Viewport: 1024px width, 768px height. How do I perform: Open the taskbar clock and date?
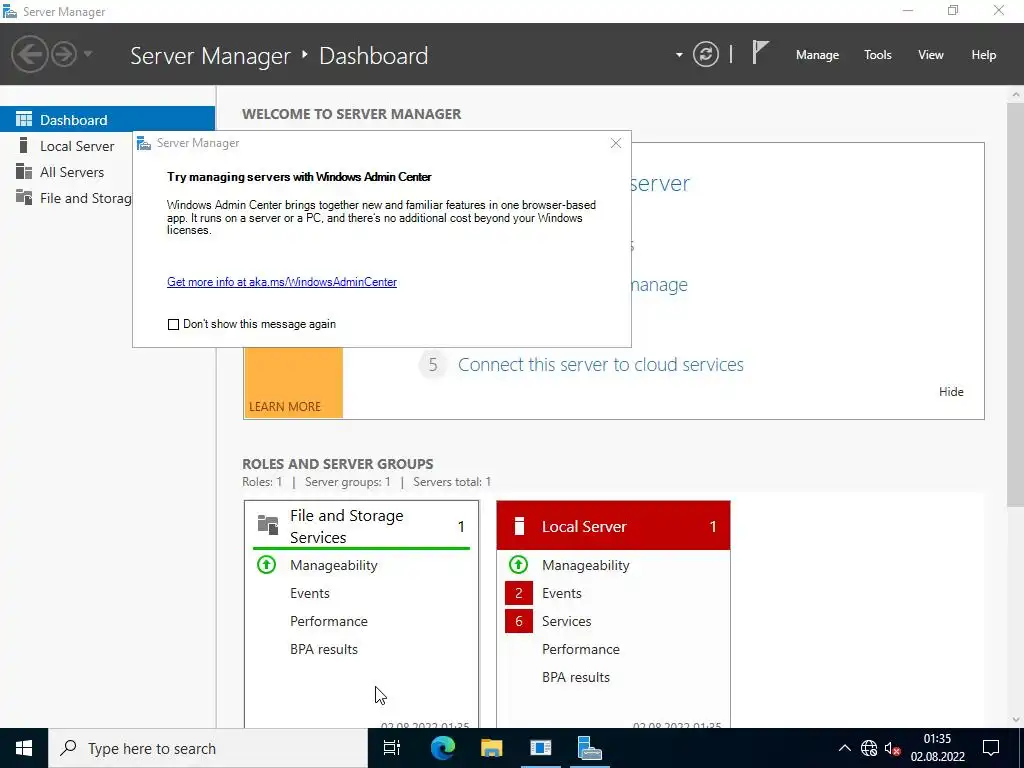[x=937, y=748]
